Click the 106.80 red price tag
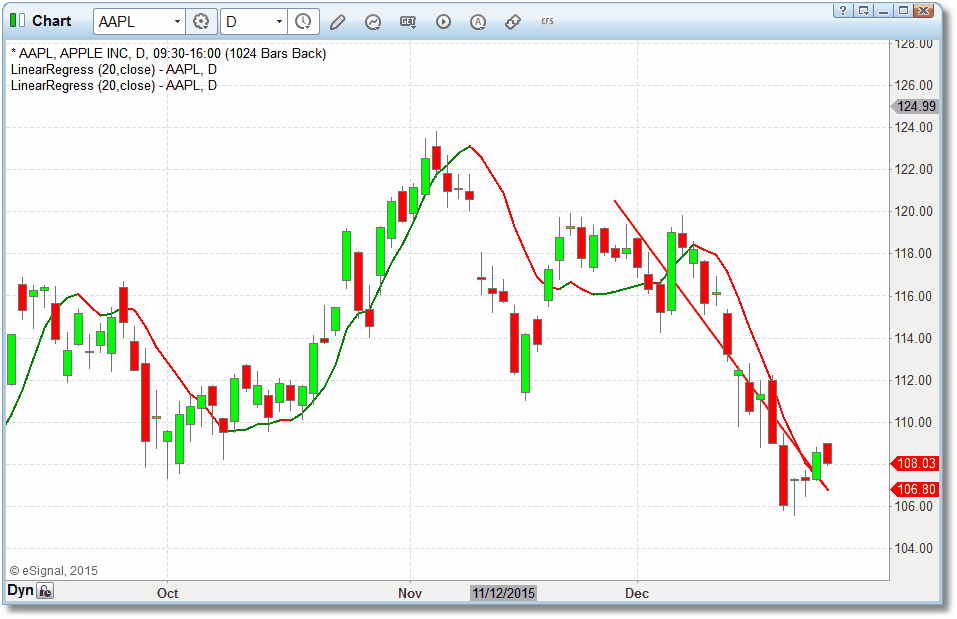The image size is (957, 619). pos(916,489)
